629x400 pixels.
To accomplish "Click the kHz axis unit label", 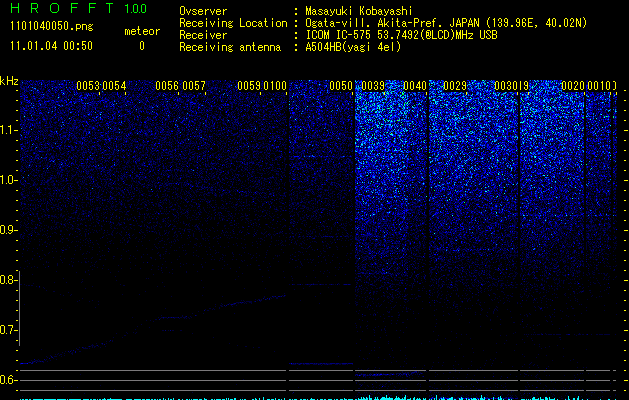I will point(9,81).
